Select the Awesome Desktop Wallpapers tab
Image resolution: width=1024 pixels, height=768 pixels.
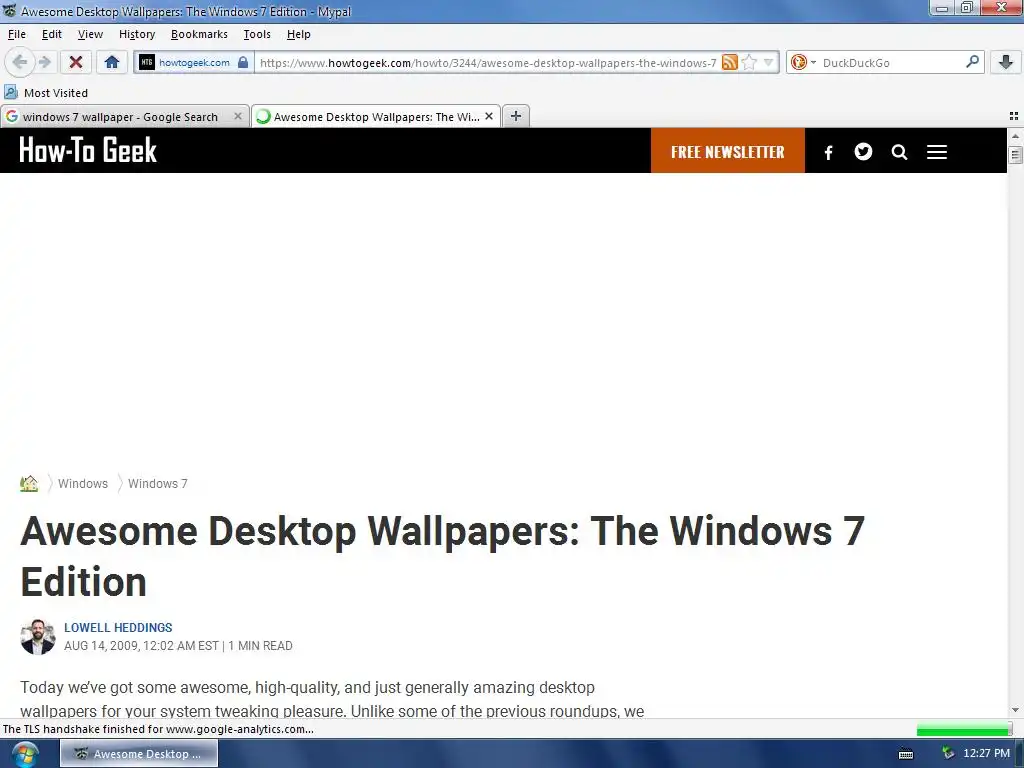376,116
